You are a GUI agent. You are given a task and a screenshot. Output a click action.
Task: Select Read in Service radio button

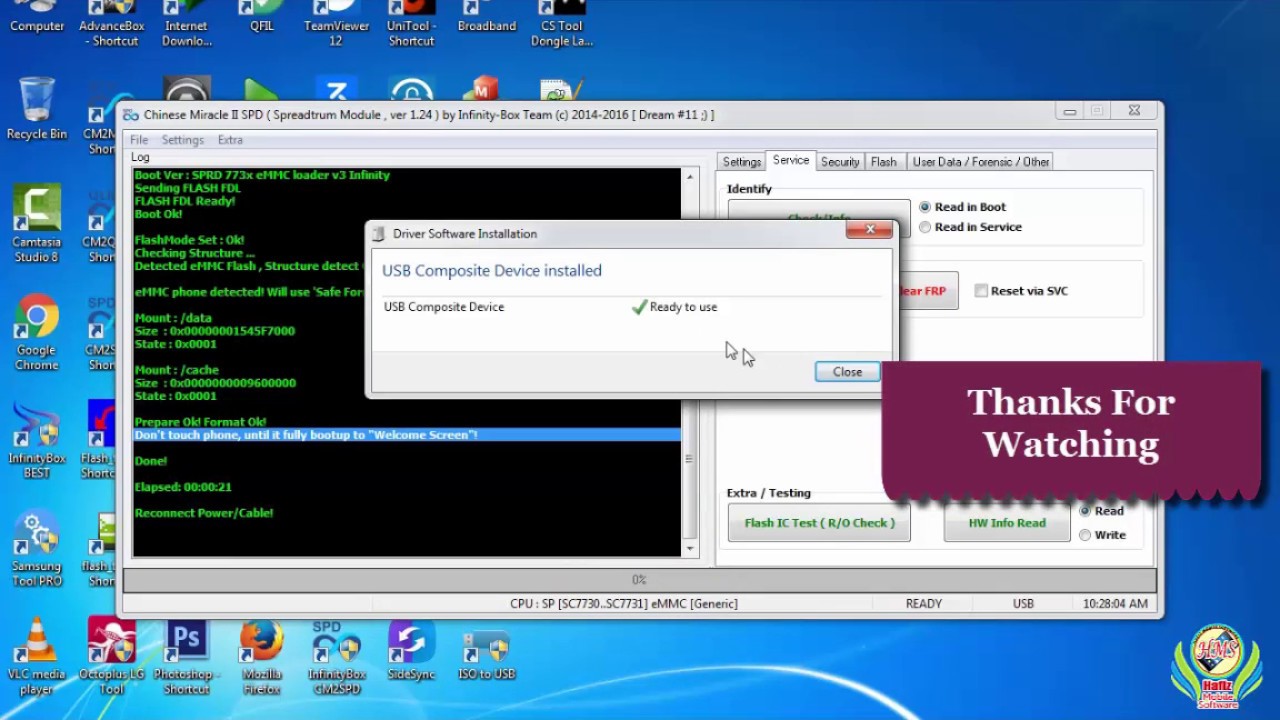[x=925, y=227]
